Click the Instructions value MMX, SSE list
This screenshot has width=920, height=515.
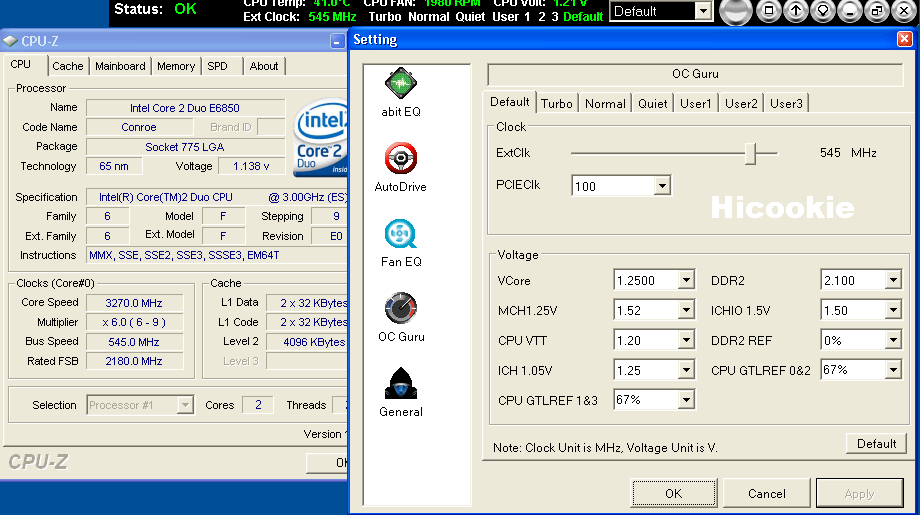pos(217,255)
